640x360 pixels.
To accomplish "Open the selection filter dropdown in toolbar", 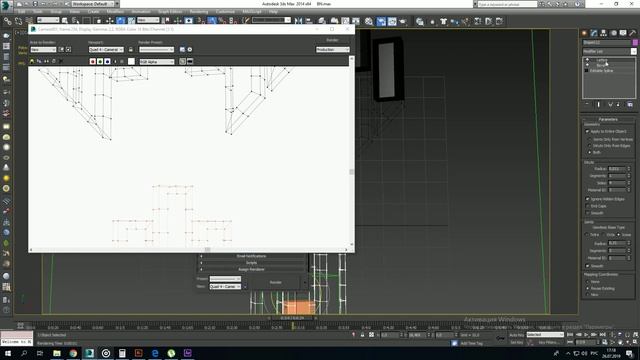I will coord(48,20).
